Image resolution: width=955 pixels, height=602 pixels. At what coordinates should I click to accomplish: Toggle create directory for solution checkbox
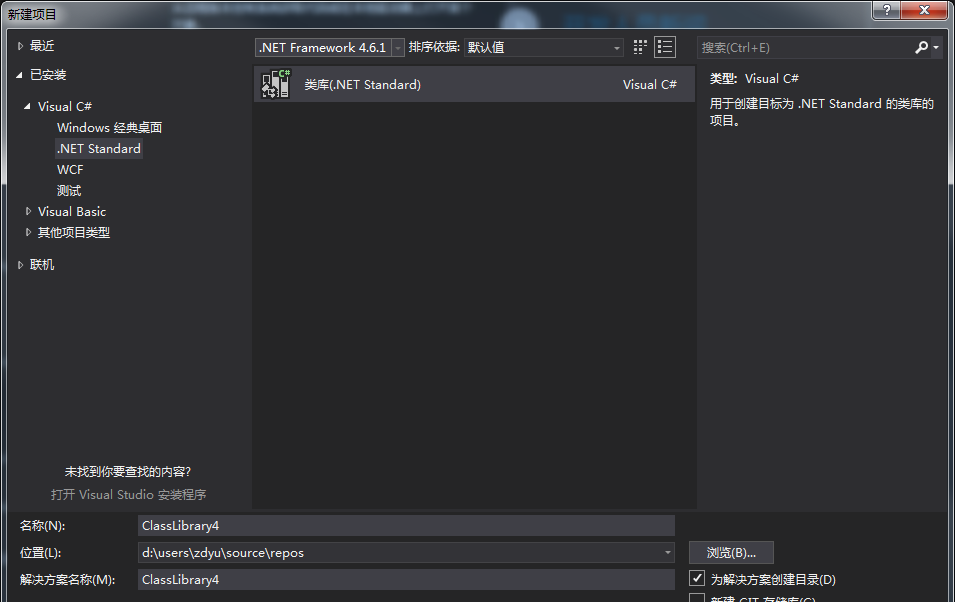pos(697,578)
